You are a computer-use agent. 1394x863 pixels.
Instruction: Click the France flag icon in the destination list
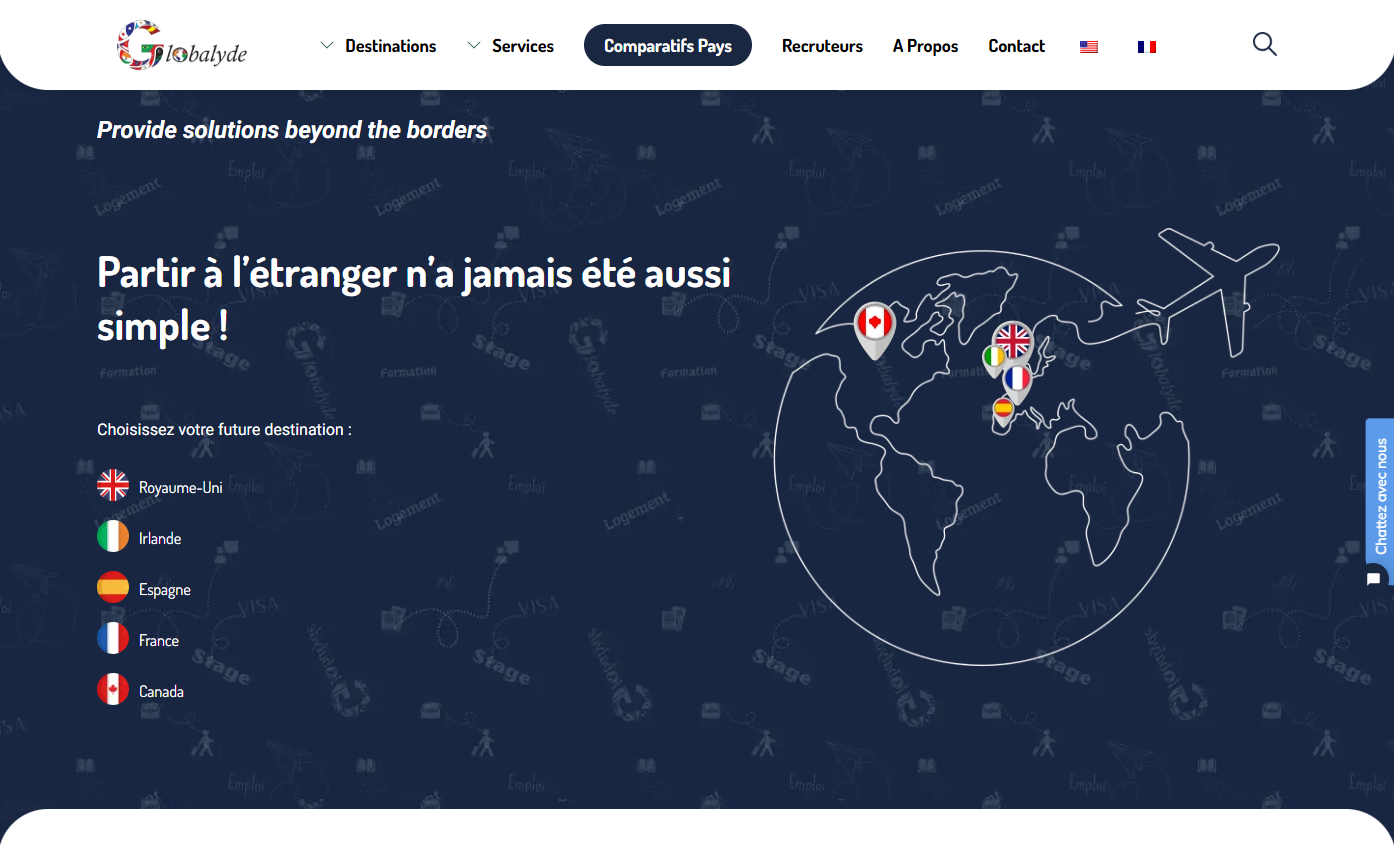[x=113, y=639]
